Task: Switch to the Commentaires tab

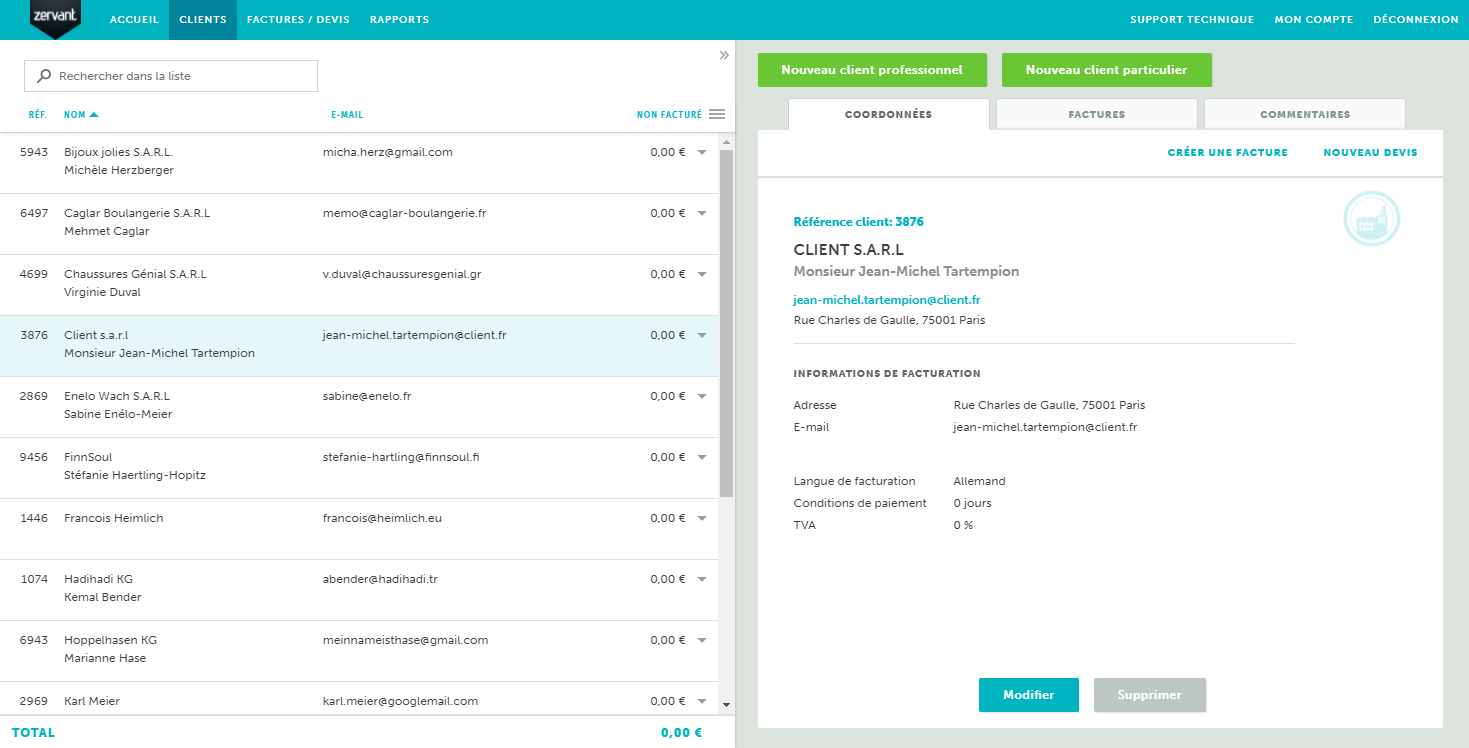Action: 1305,114
